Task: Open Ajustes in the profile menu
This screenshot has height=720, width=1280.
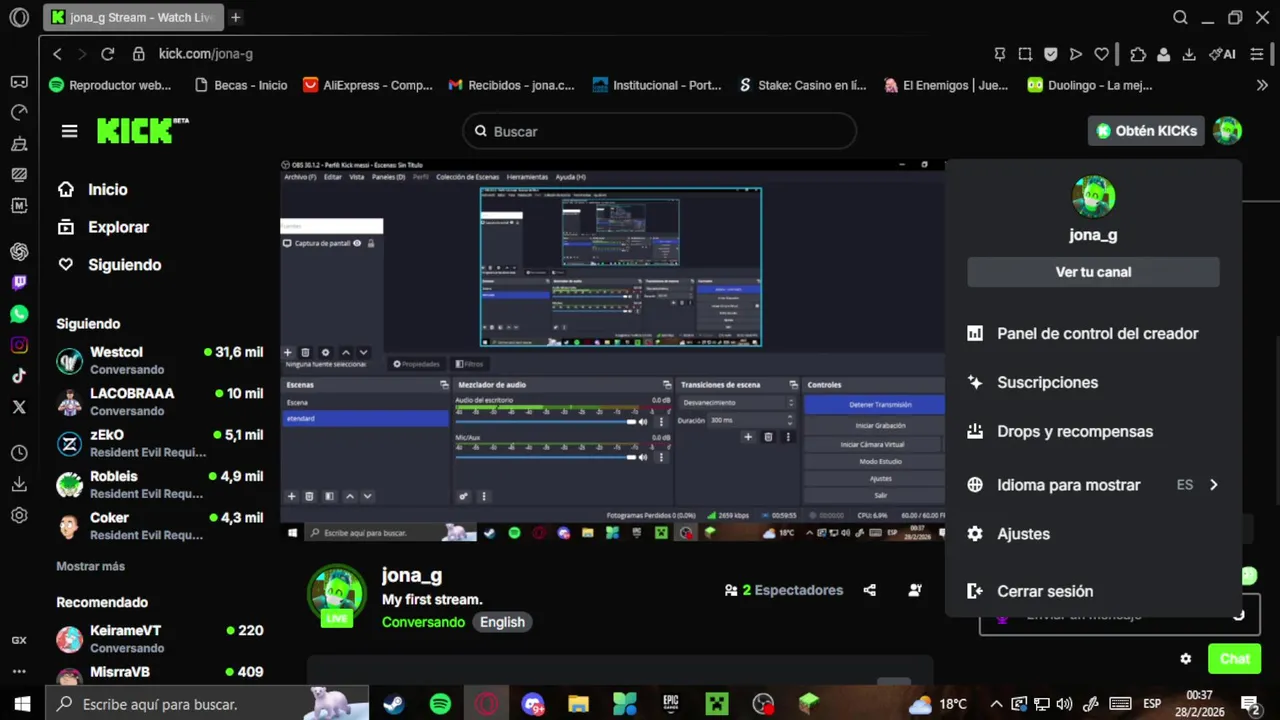Action: (x=1093, y=534)
